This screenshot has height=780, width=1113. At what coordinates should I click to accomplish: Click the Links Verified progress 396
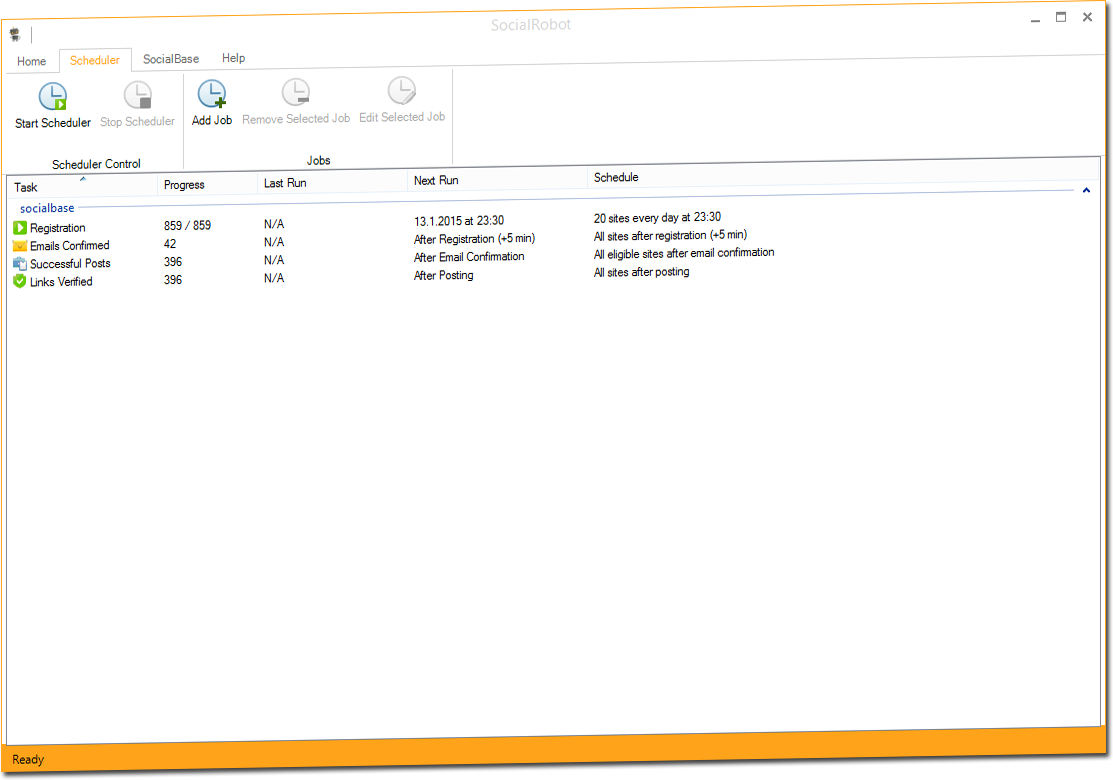coord(173,280)
